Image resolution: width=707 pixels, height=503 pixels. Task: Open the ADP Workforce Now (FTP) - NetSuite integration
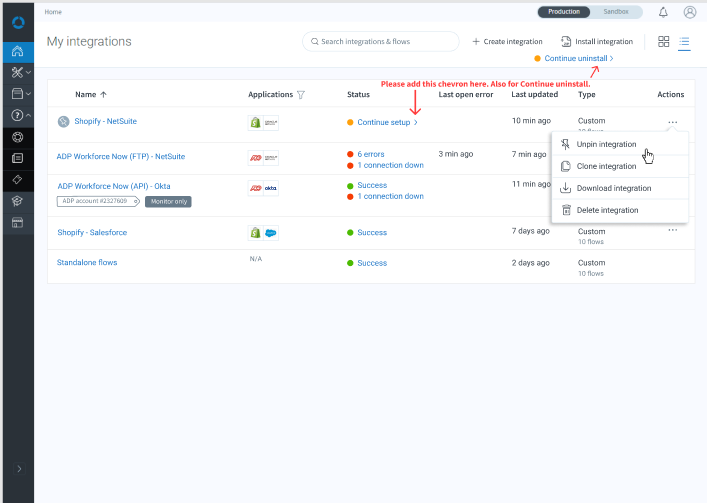(121, 156)
